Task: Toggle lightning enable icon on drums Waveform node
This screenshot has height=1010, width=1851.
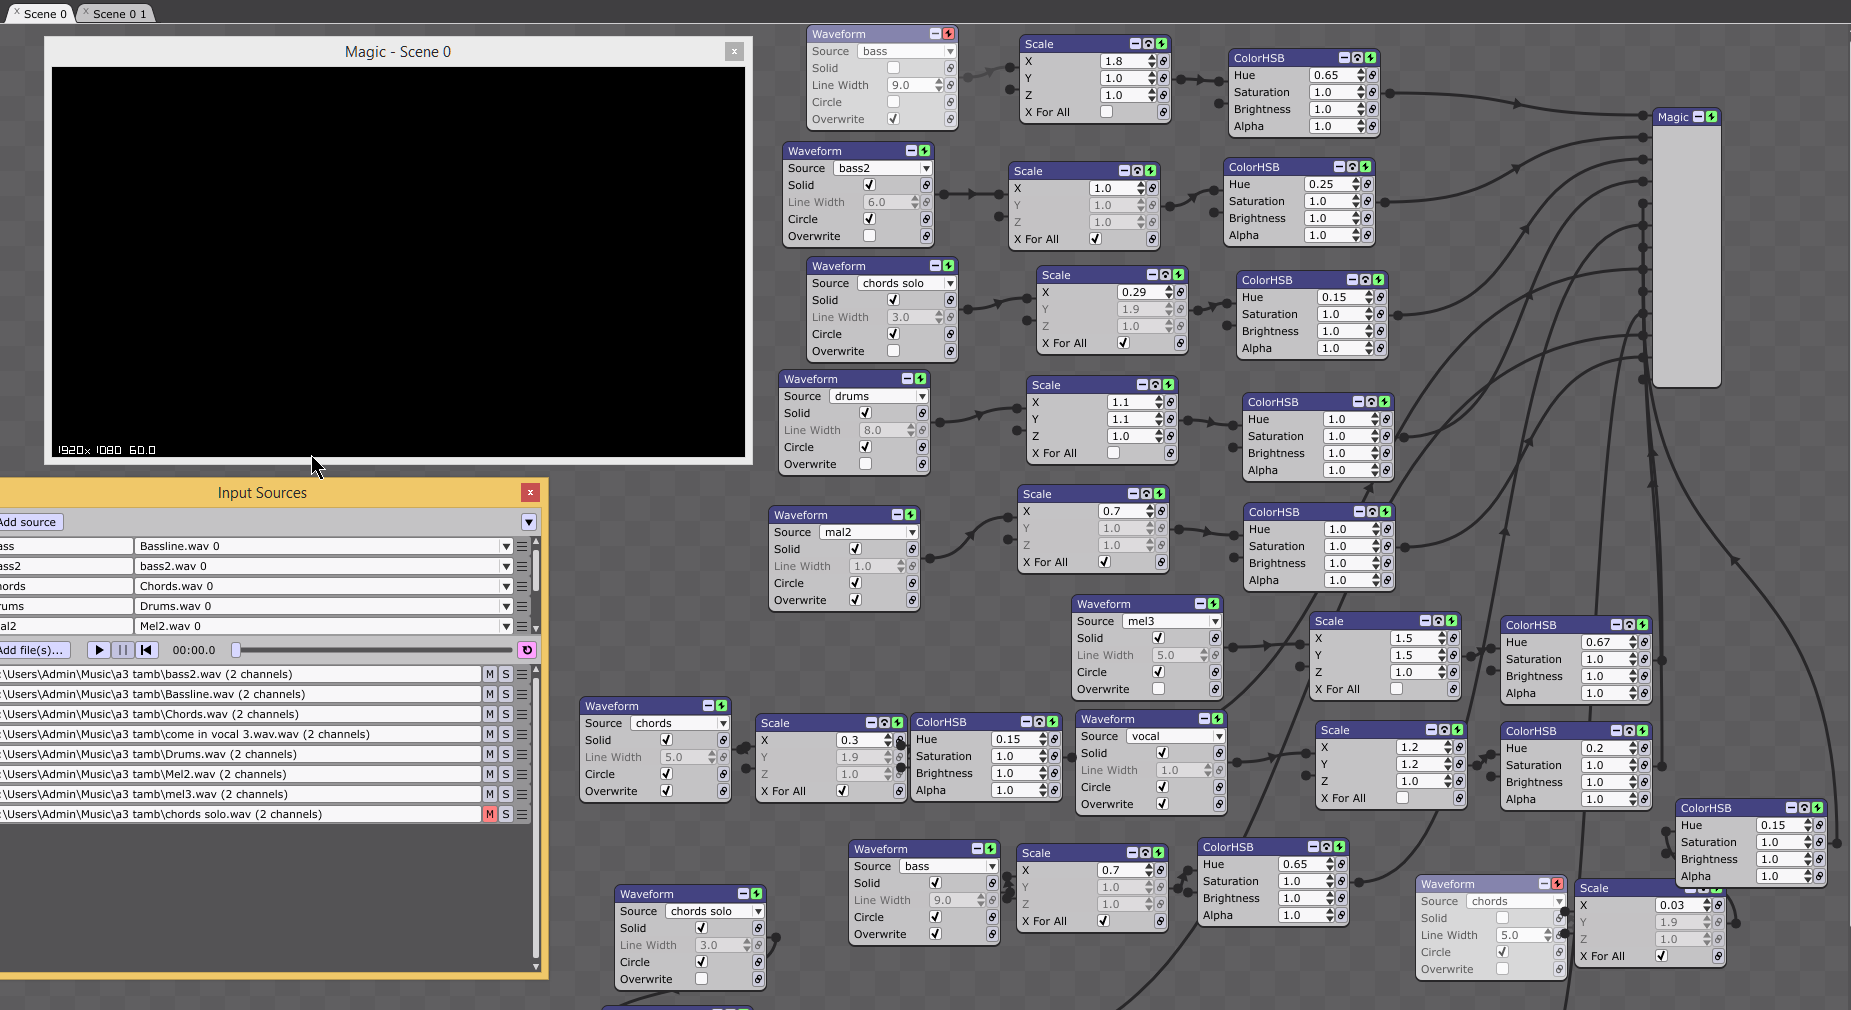Action: pyautogui.click(x=921, y=379)
